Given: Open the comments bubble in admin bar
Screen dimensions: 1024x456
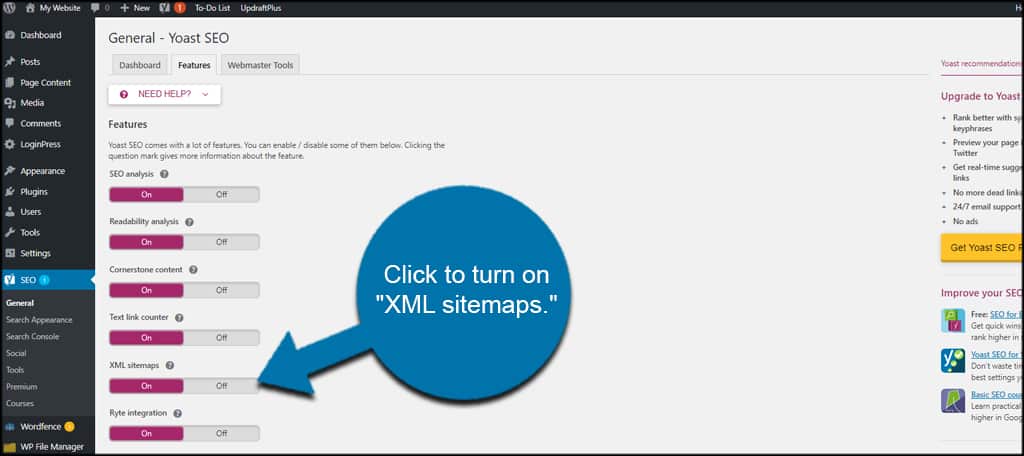Looking at the screenshot, I should (x=96, y=8).
